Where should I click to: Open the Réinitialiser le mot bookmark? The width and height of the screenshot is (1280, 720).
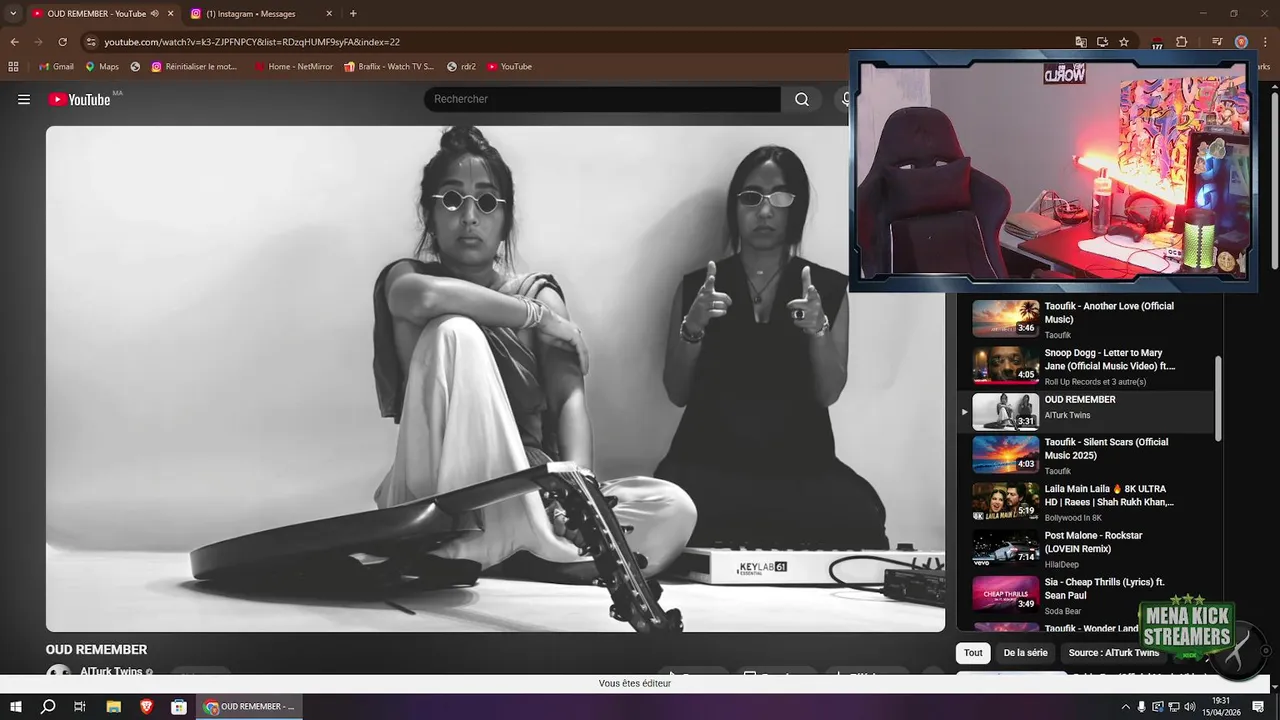tap(194, 66)
